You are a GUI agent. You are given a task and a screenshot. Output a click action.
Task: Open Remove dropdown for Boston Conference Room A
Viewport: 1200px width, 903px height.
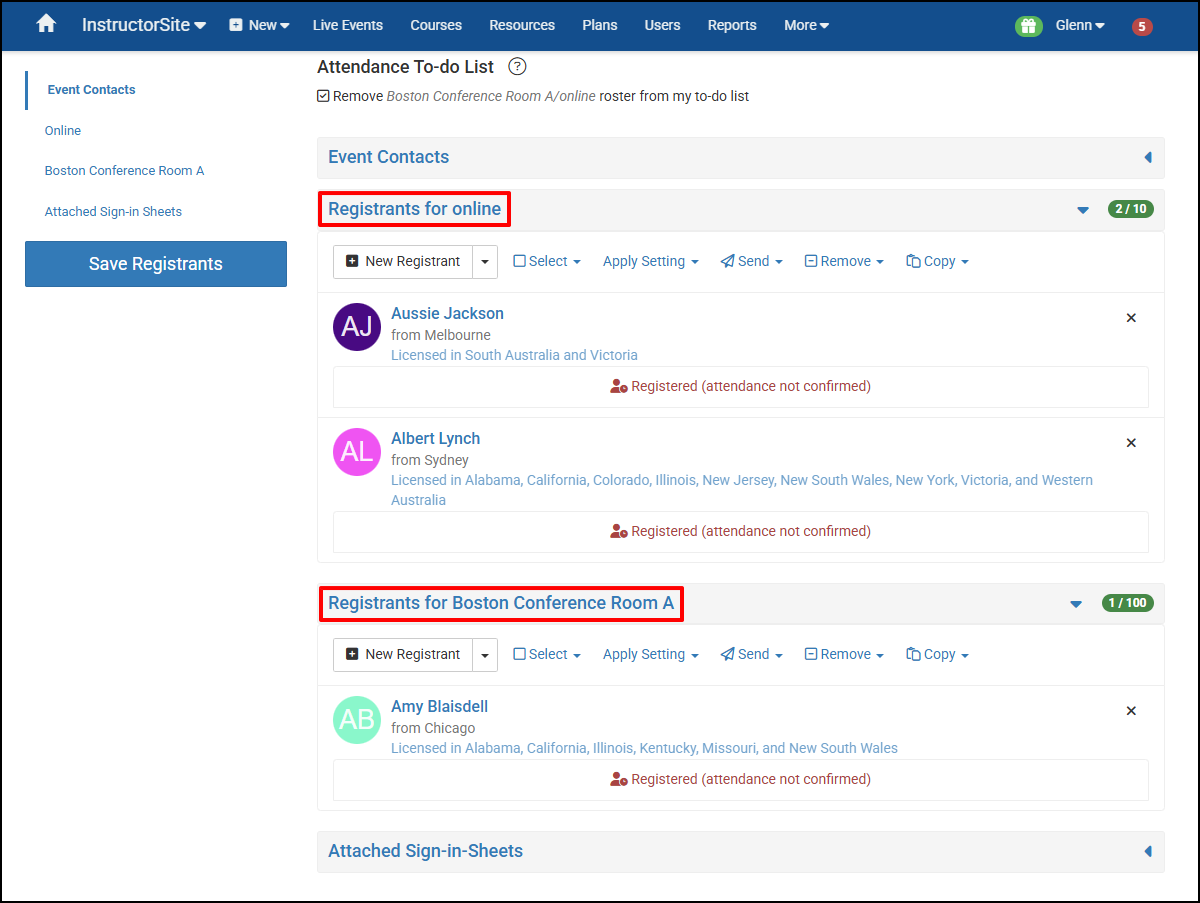[844, 654]
